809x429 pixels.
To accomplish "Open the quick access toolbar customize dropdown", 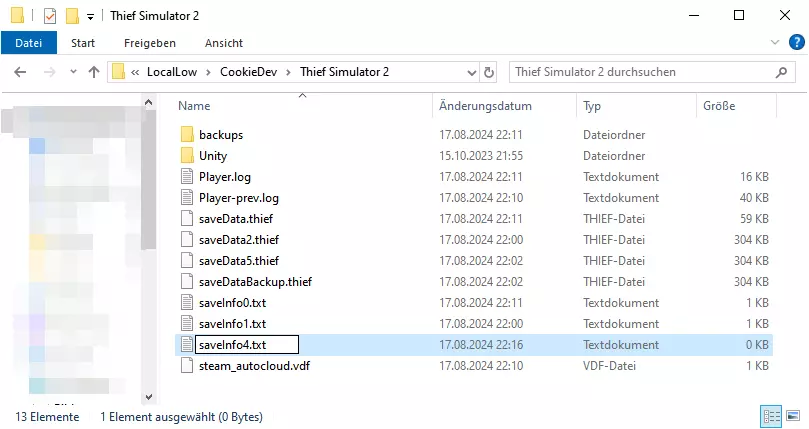I will 90,17.
